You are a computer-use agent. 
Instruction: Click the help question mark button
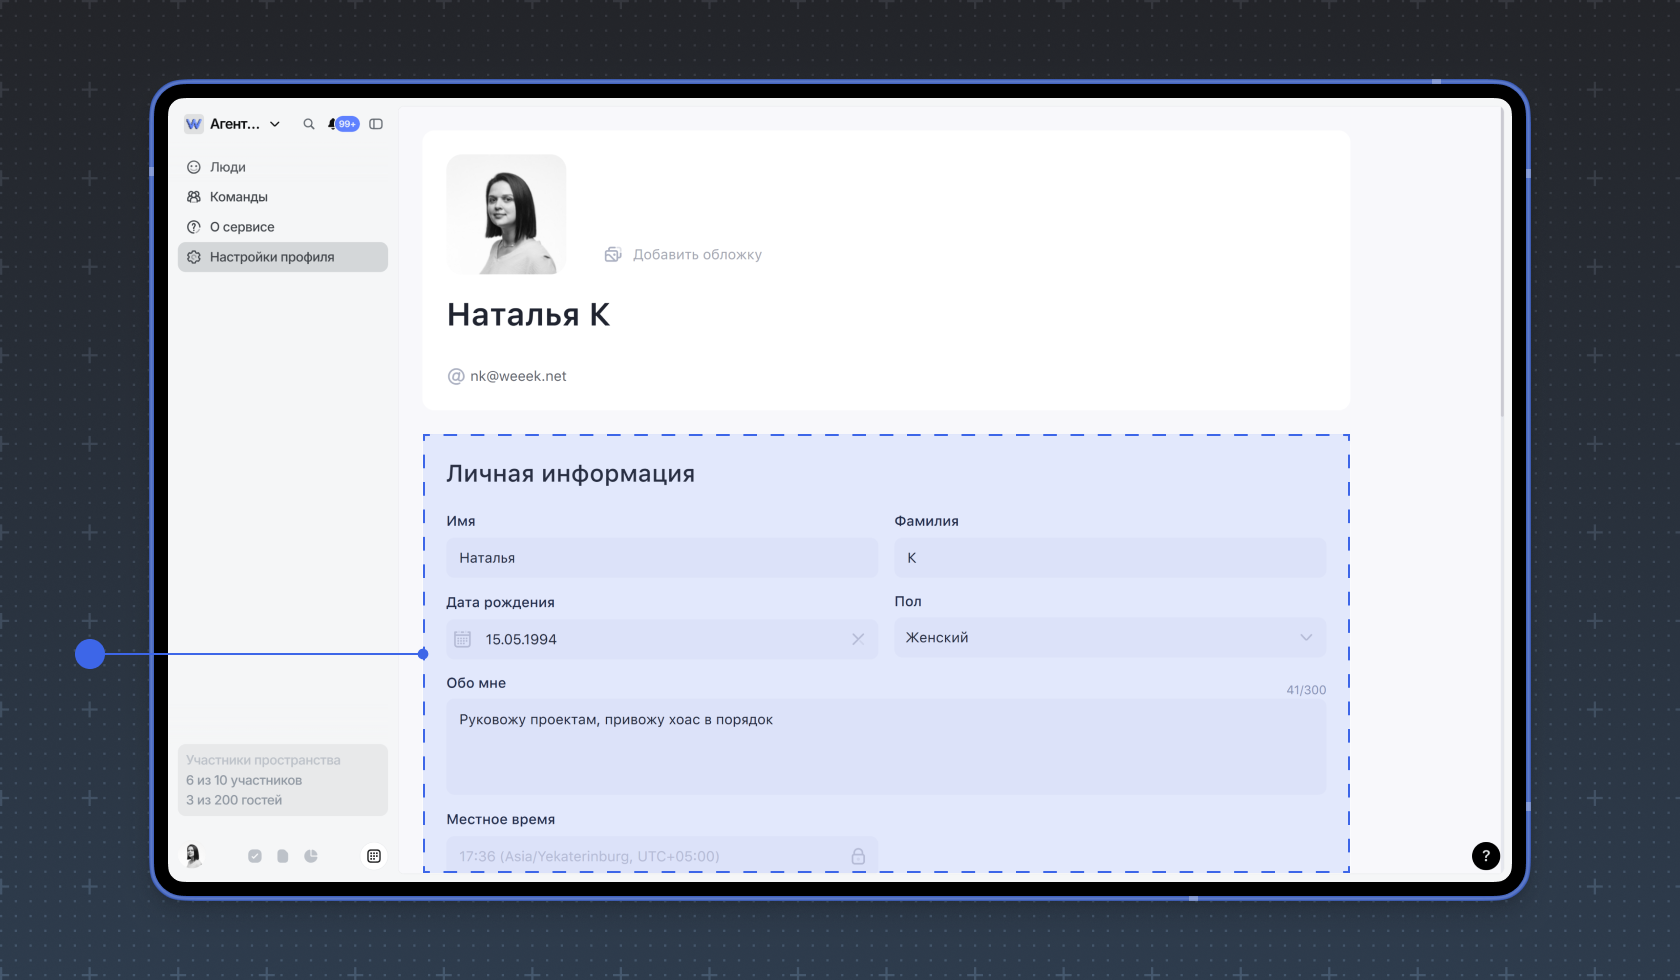(1486, 855)
